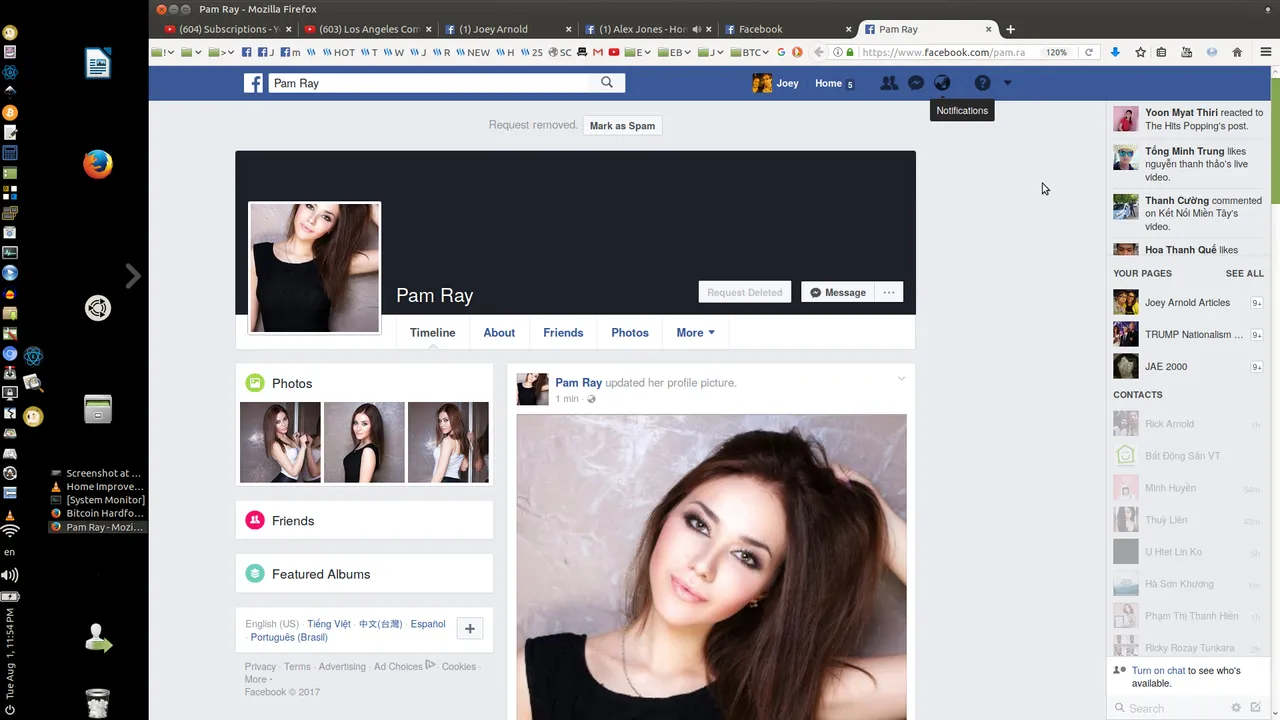Click new message compose icon in chat bar
The image size is (1280, 720).
[x=1255, y=708]
